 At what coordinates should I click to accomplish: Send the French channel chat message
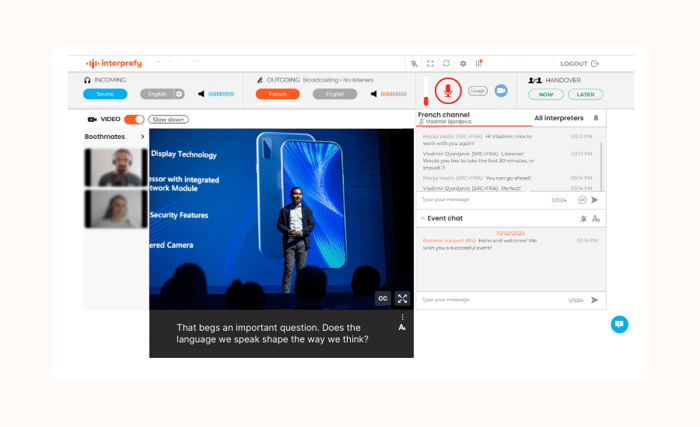point(595,200)
